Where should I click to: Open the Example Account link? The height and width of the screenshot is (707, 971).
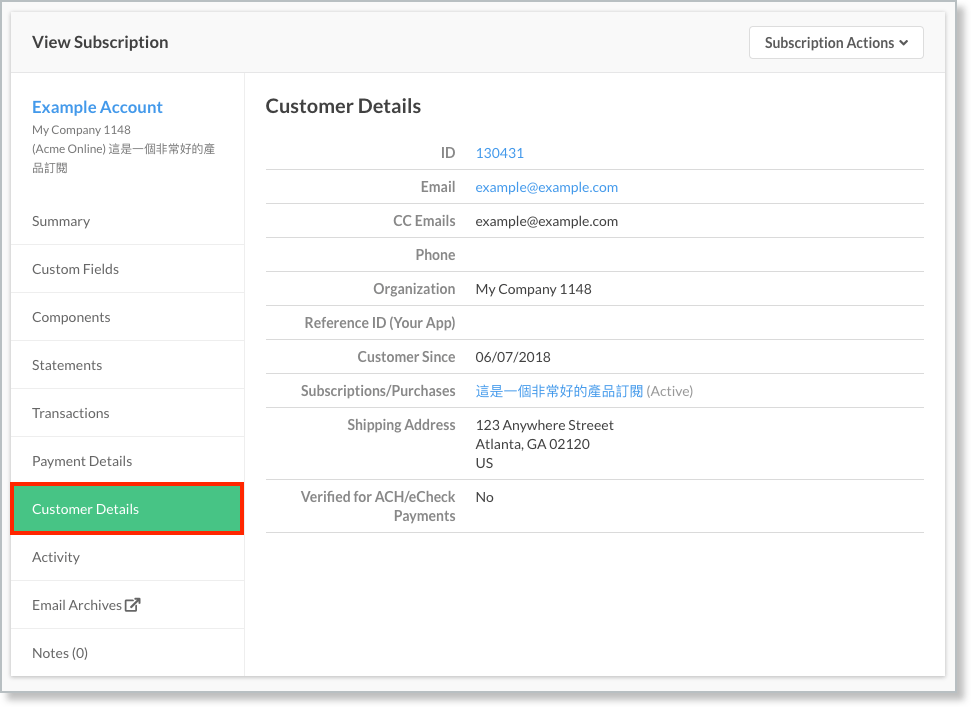[97, 107]
